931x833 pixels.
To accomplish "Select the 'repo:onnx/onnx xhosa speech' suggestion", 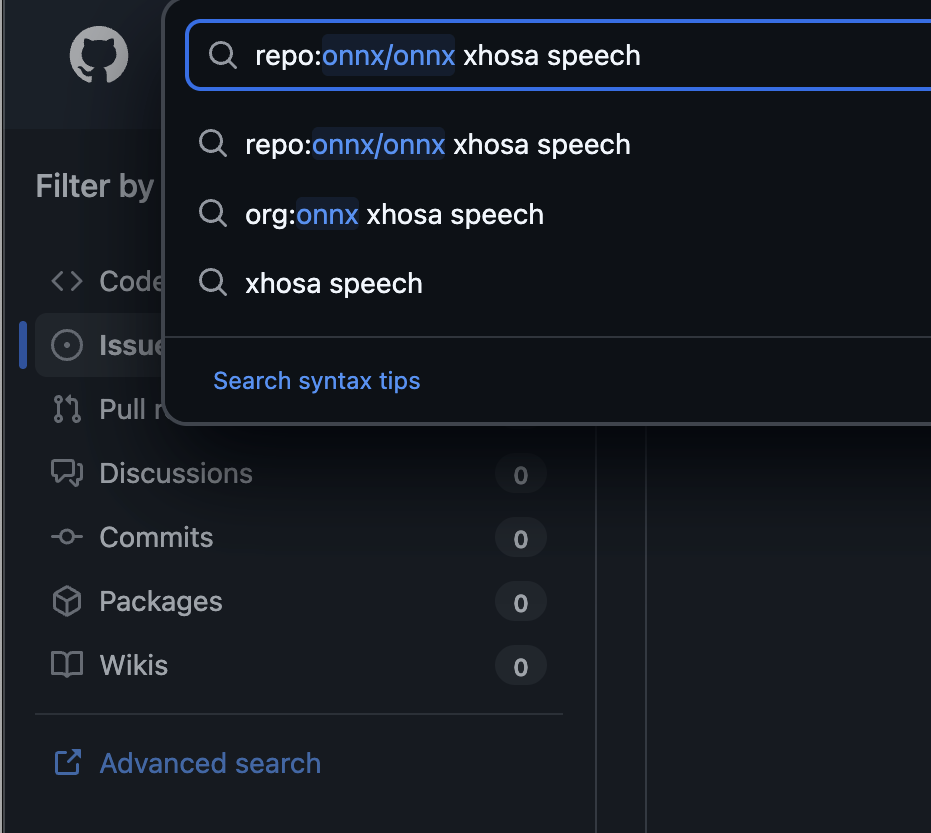I will coord(437,144).
